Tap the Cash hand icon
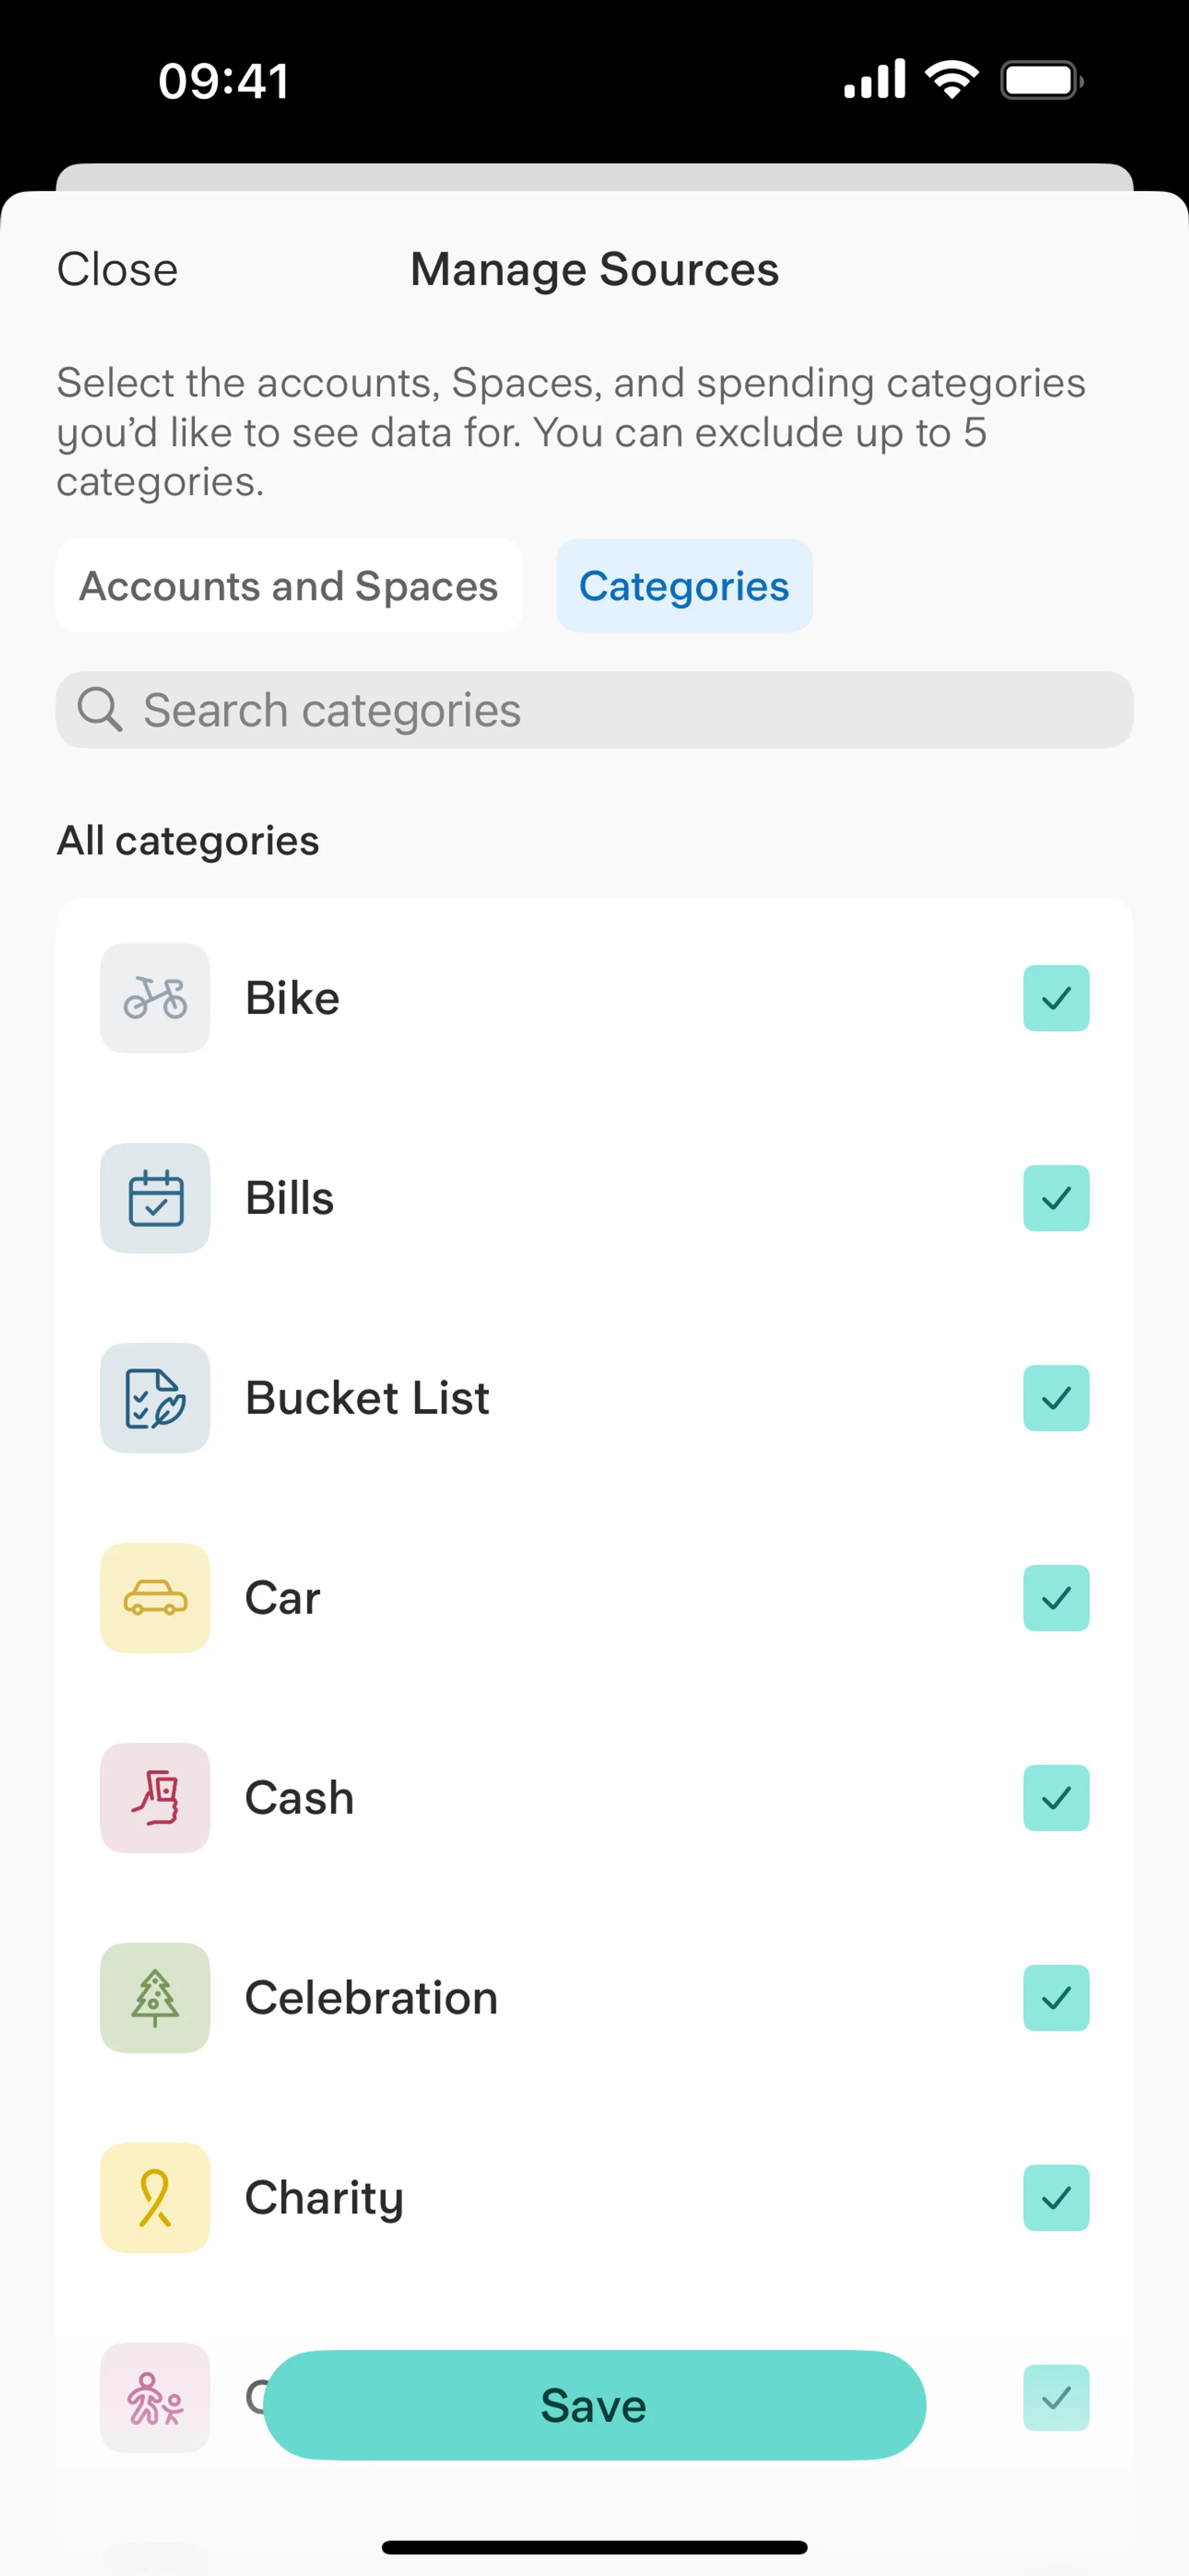Screen dimensions: 1189x2576 (155, 1798)
